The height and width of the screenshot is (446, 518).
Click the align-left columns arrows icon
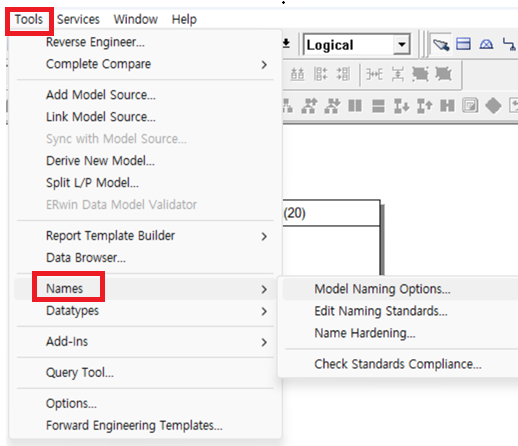tap(320, 74)
